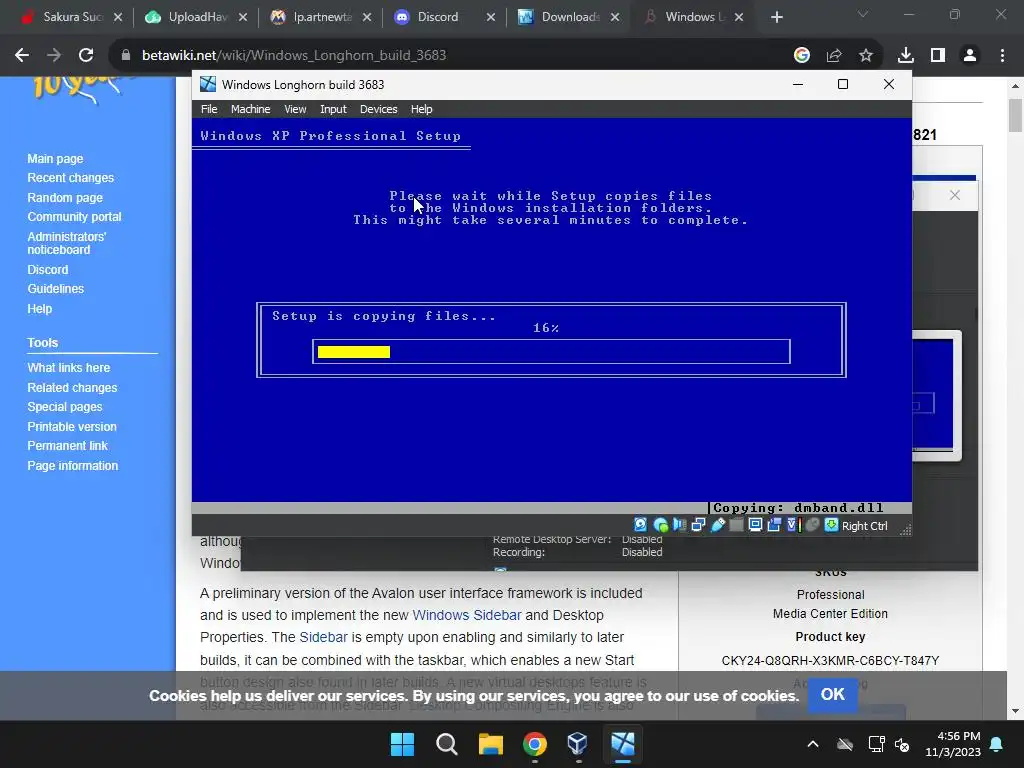Open Random page link
The height and width of the screenshot is (768, 1024).
point(65,197)
